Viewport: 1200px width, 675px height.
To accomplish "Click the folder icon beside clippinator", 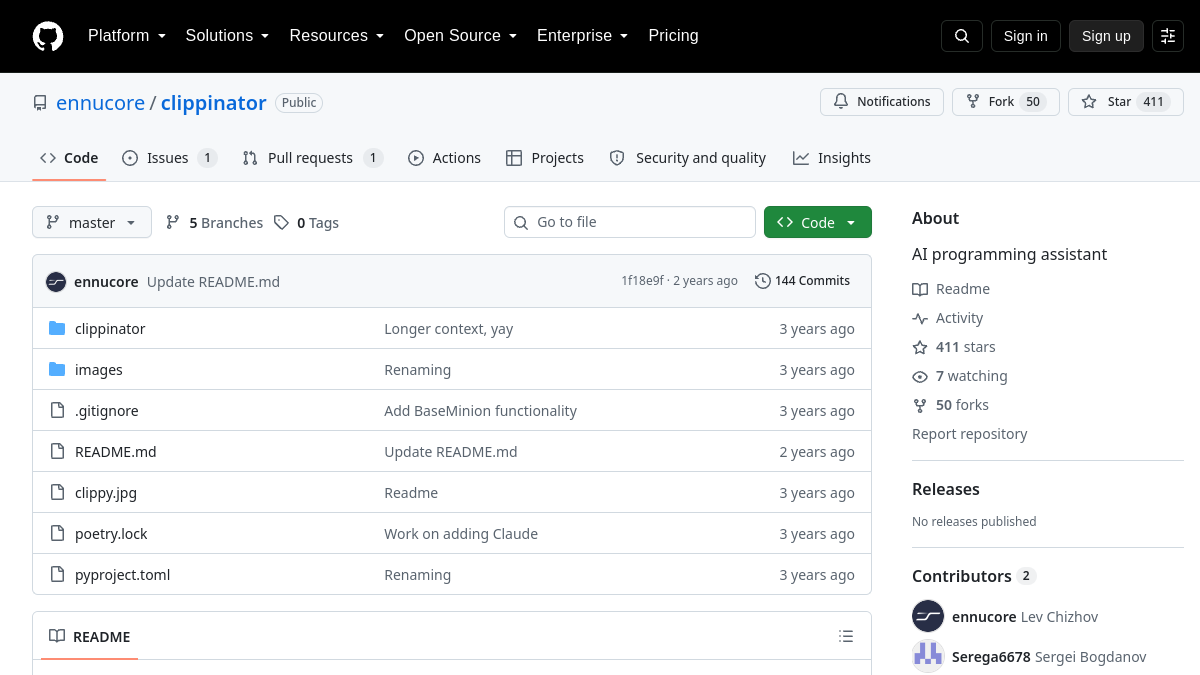I will click(57, 329).
